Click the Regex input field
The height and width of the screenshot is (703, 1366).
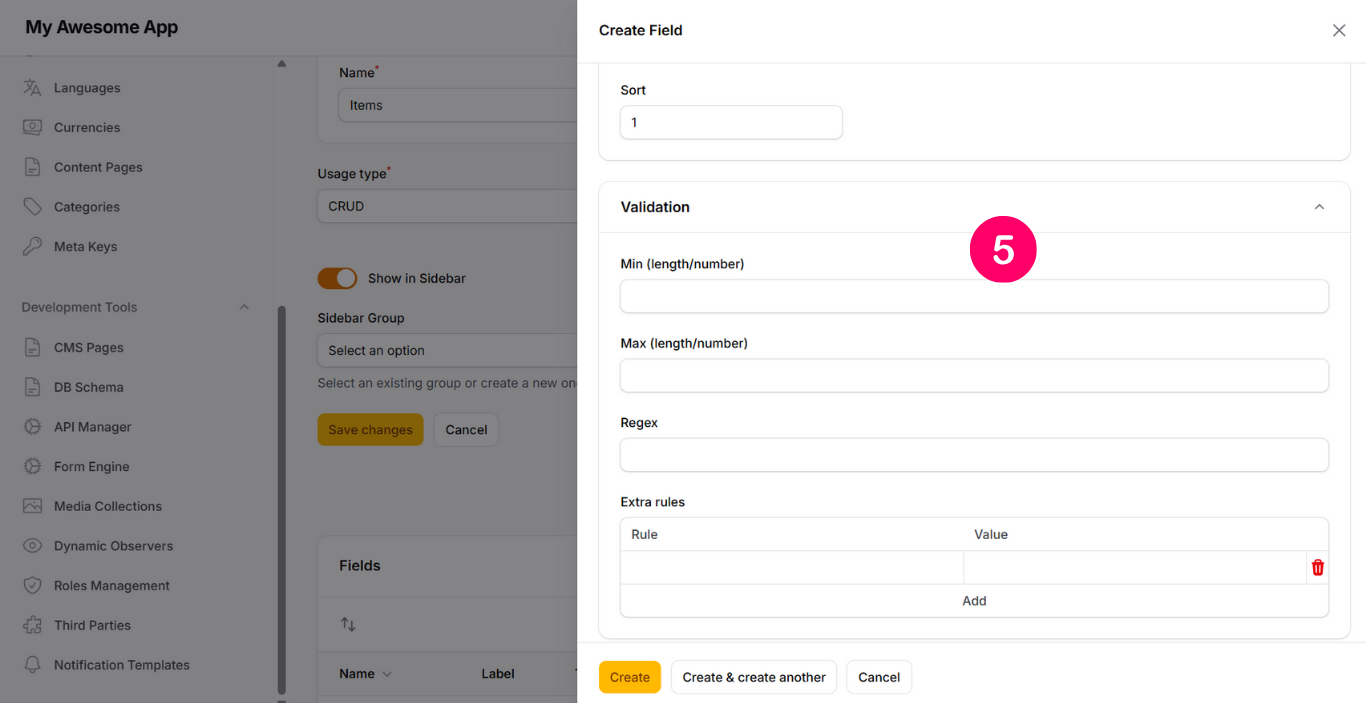(x=973, y=455)
